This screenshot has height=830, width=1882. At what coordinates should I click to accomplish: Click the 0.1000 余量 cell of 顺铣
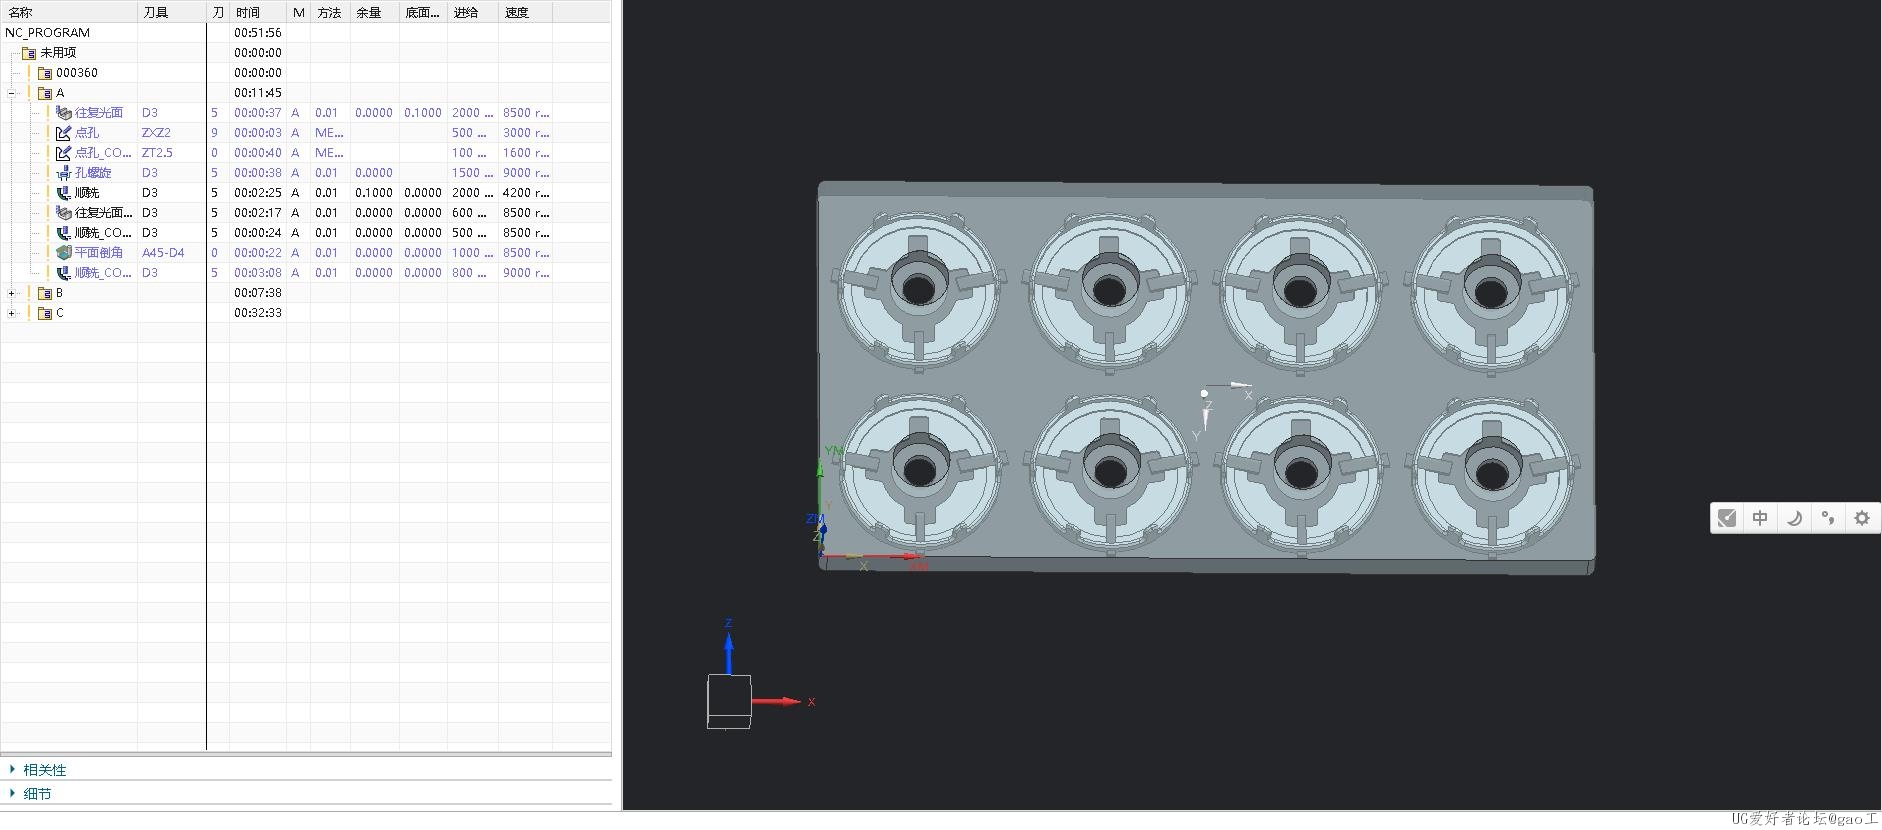(x=374, y=193)
